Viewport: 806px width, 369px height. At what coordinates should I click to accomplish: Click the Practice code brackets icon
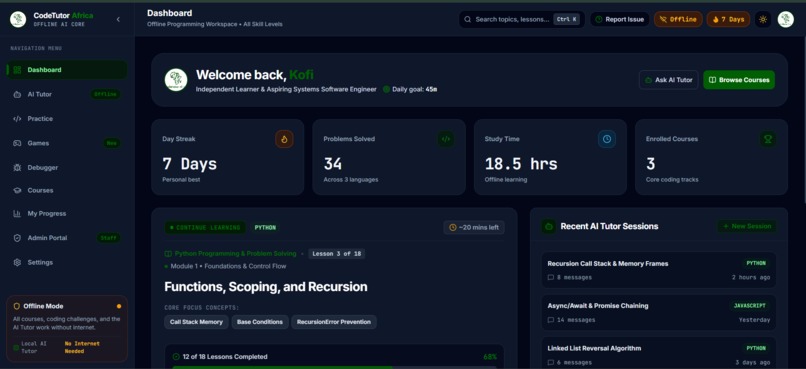point(17,119)
